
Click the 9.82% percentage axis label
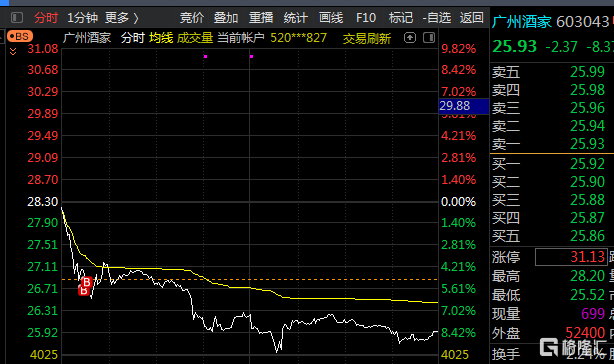point(459,49)
